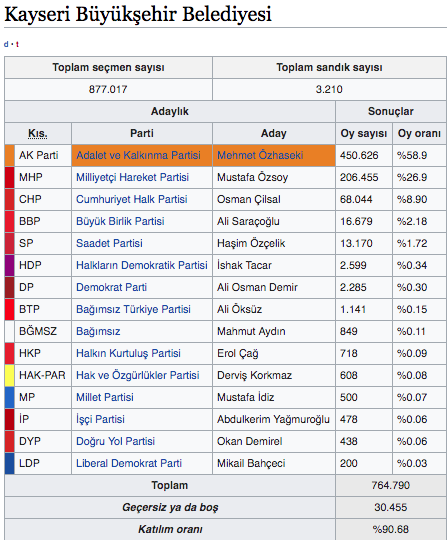Open the İşçi Partisi link

click(x=100, y=419)
